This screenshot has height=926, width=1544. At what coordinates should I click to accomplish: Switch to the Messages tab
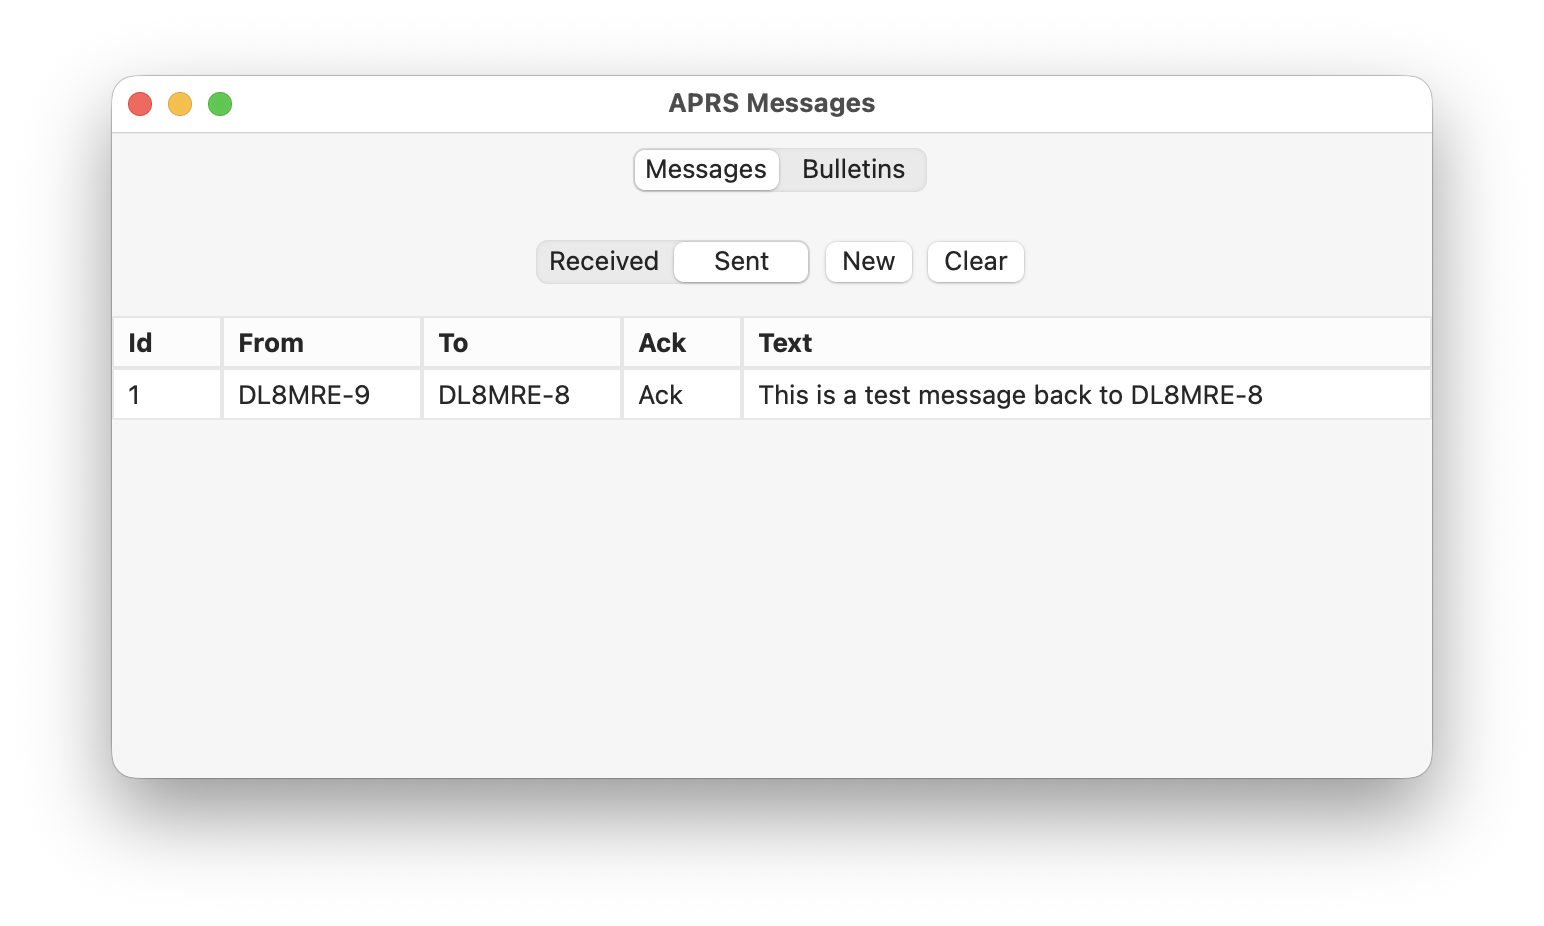point(706,170)
